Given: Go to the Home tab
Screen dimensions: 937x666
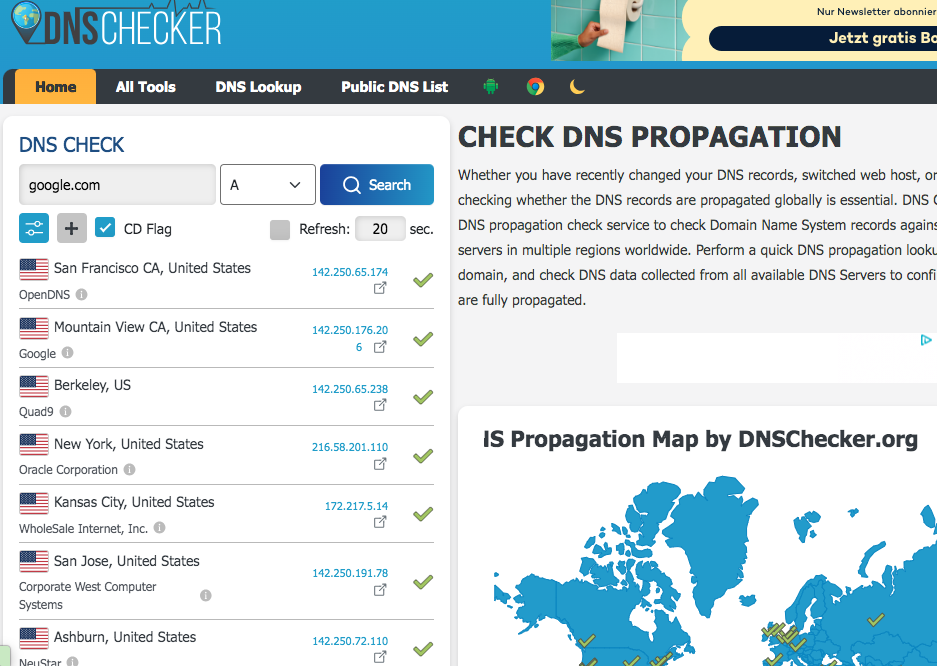Looking at the screenshot, I should pos(56,87).
